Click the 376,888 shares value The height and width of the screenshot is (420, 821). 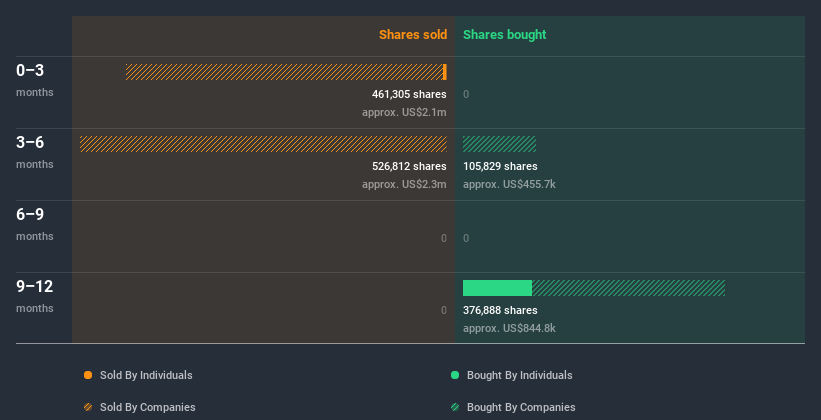500,310
